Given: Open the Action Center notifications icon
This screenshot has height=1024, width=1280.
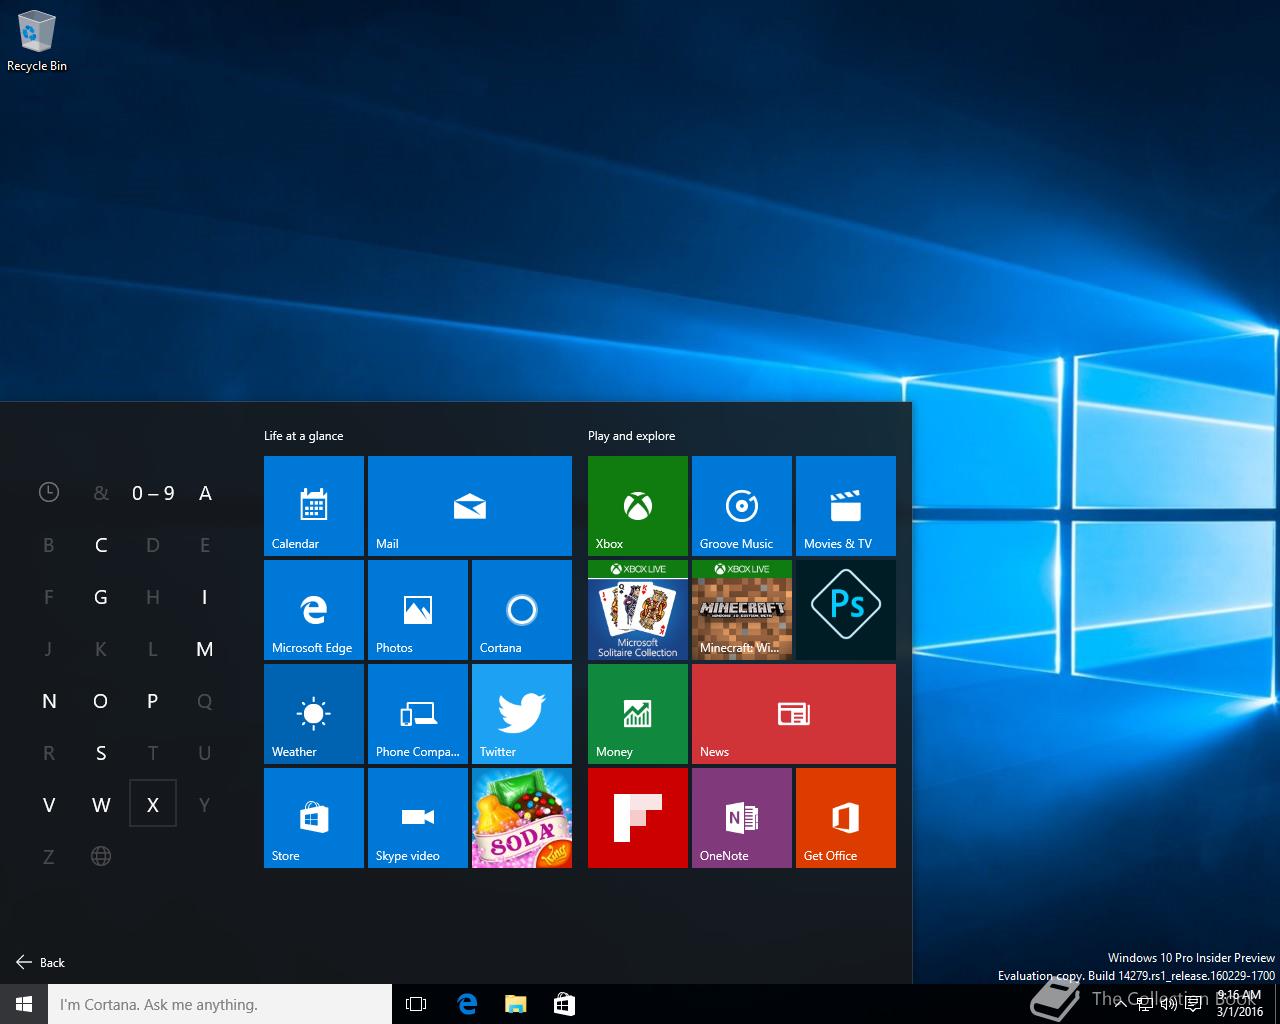Looking at the screenshot, I should click(1193, 1004).
